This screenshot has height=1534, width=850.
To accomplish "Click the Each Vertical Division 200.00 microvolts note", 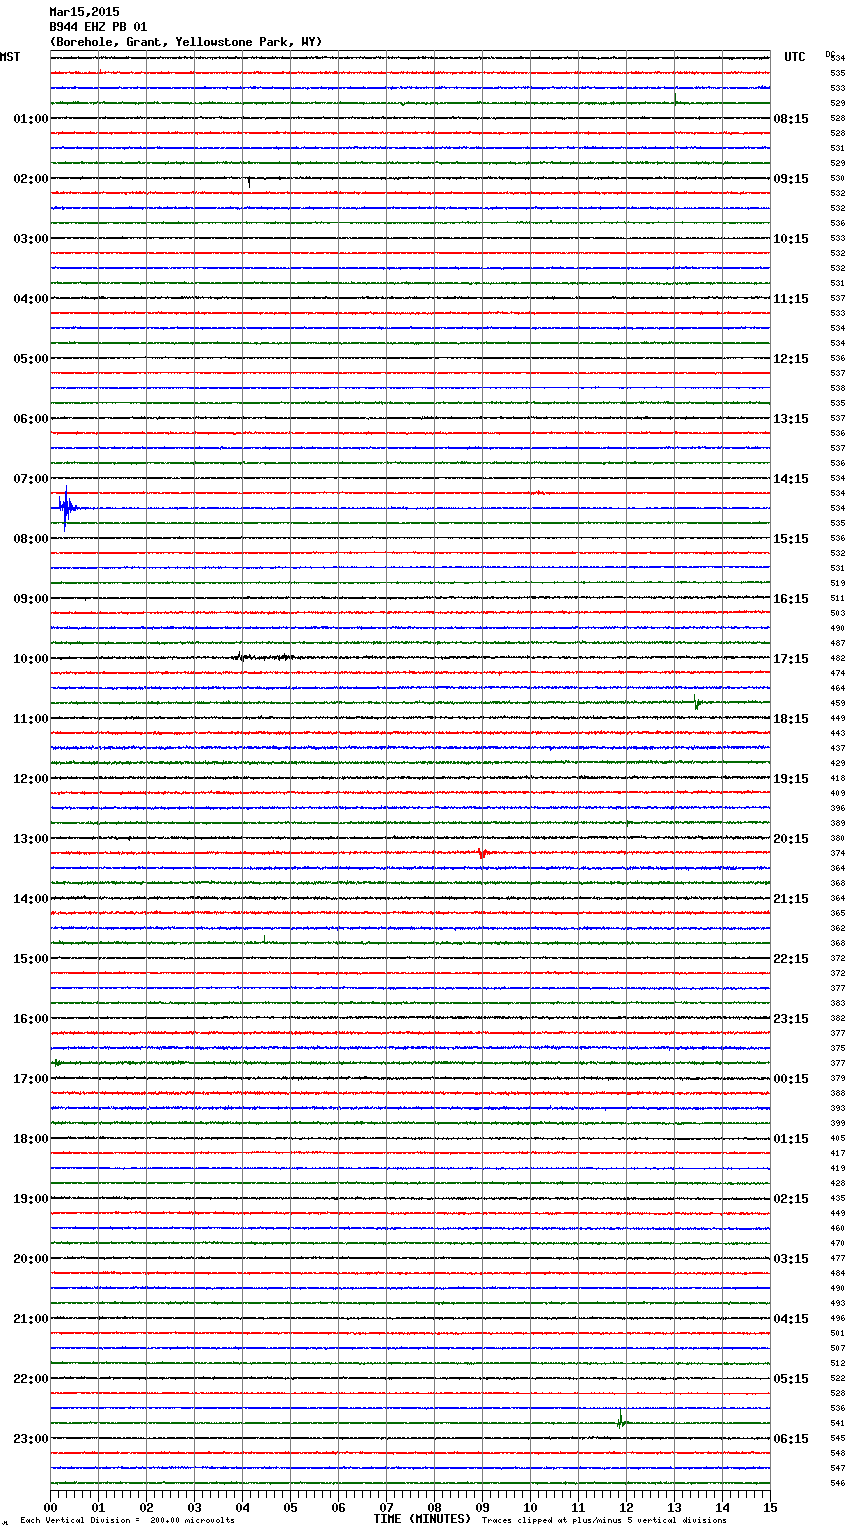I will pyautogui.click(x=127, y=1521).
